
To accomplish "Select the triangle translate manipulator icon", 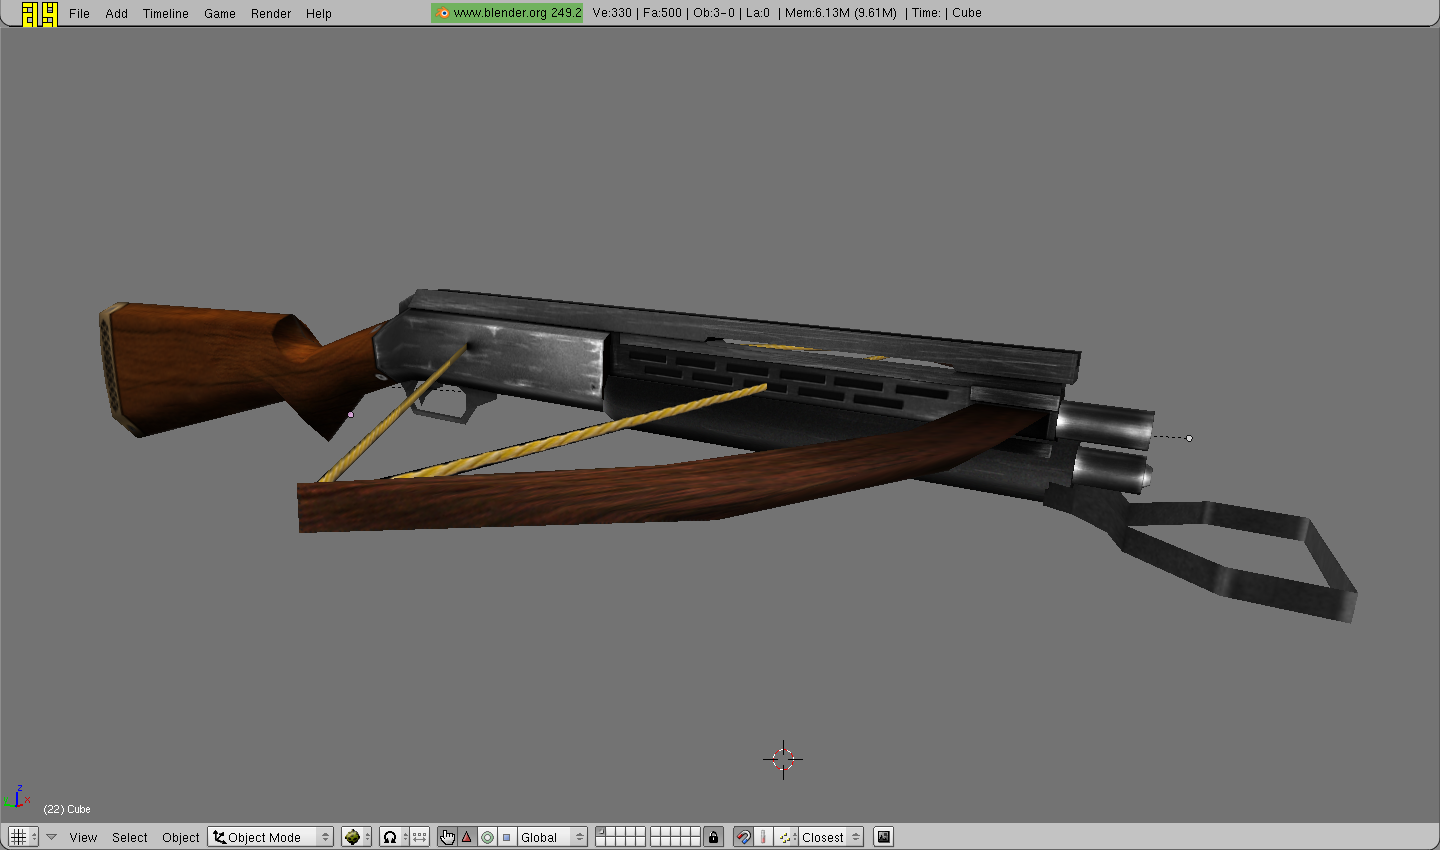I will (x=467, y=837).
